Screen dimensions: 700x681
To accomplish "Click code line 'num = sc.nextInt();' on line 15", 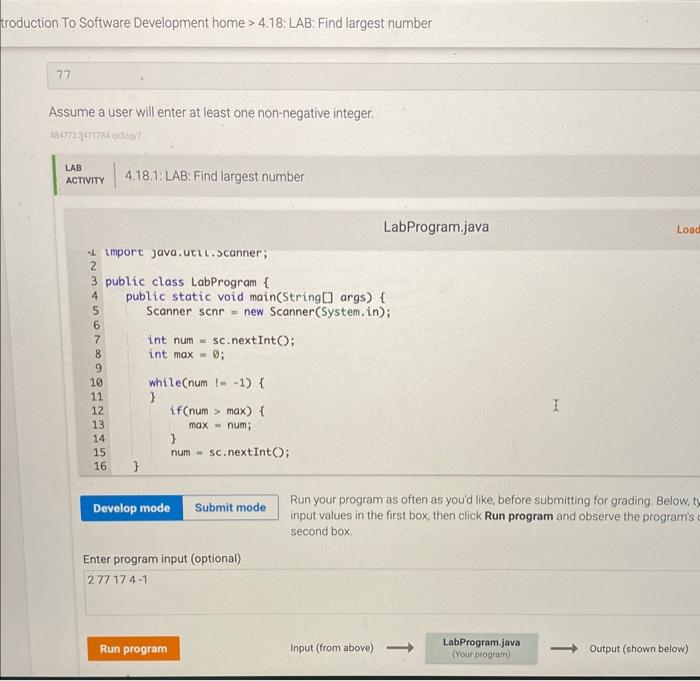I will tap(230, 452).
